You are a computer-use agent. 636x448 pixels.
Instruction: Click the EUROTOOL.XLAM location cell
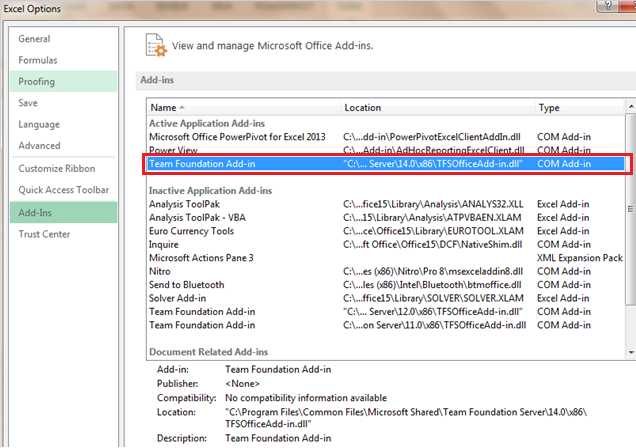(x=433, y=231)
